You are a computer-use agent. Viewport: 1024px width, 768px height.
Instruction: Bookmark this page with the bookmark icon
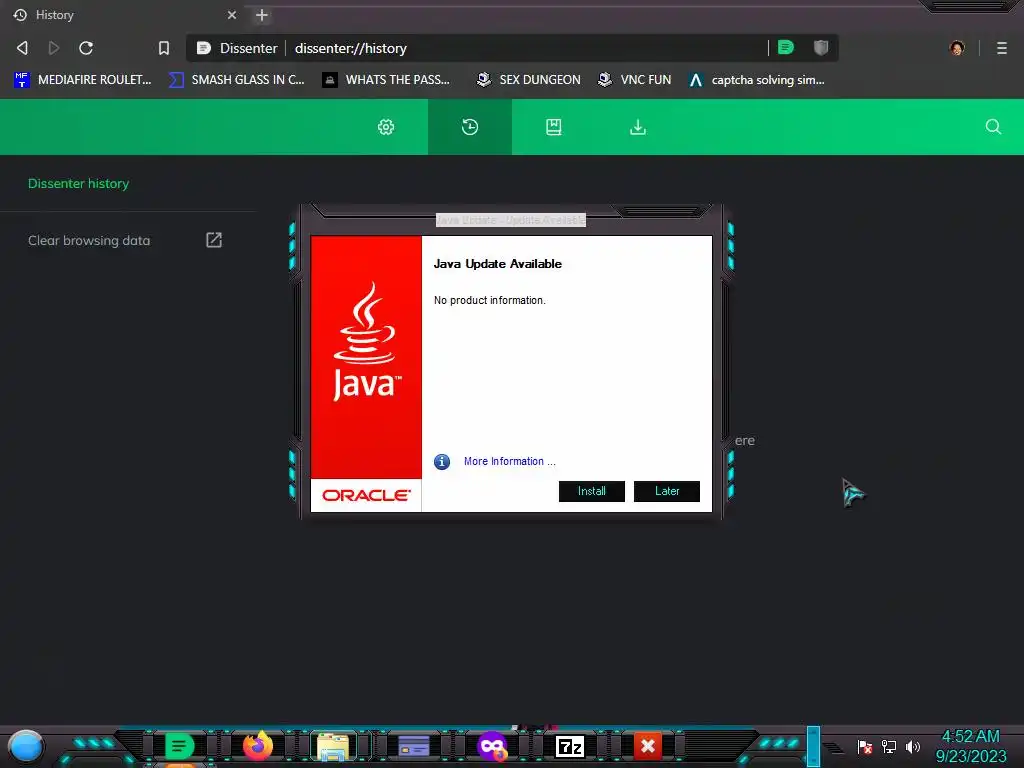pyautogui.click(x=164, y=48)
